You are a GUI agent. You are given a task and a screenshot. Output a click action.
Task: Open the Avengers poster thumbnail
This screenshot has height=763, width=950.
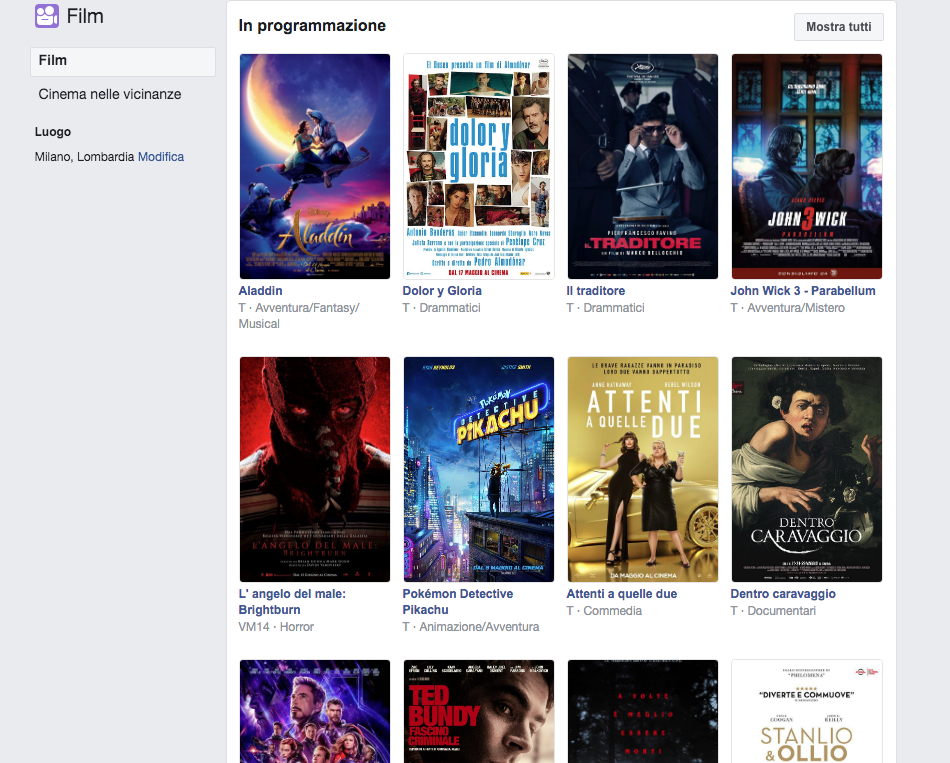[314, 711]
